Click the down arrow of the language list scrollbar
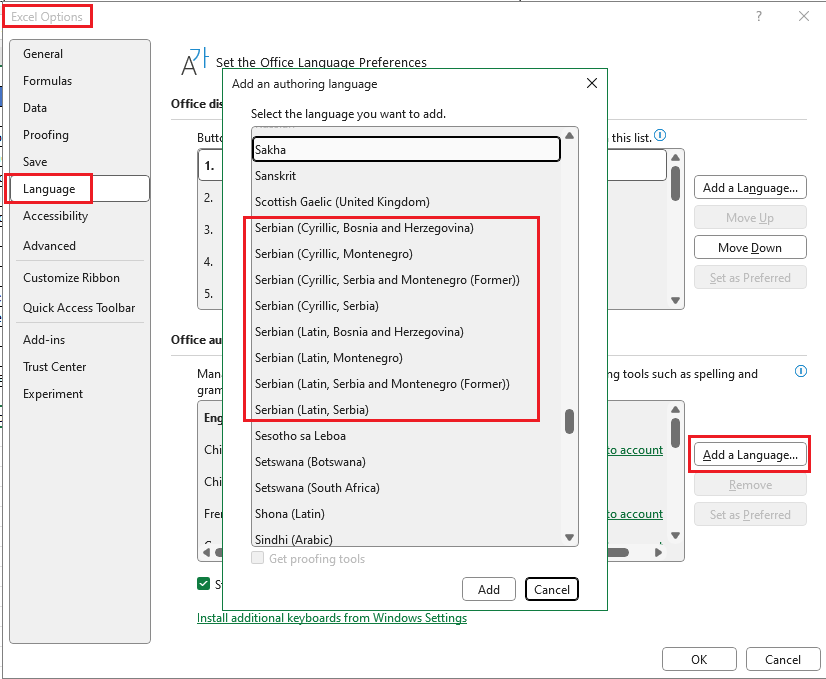This screenshot has height=679, width=826. [569, 537]
